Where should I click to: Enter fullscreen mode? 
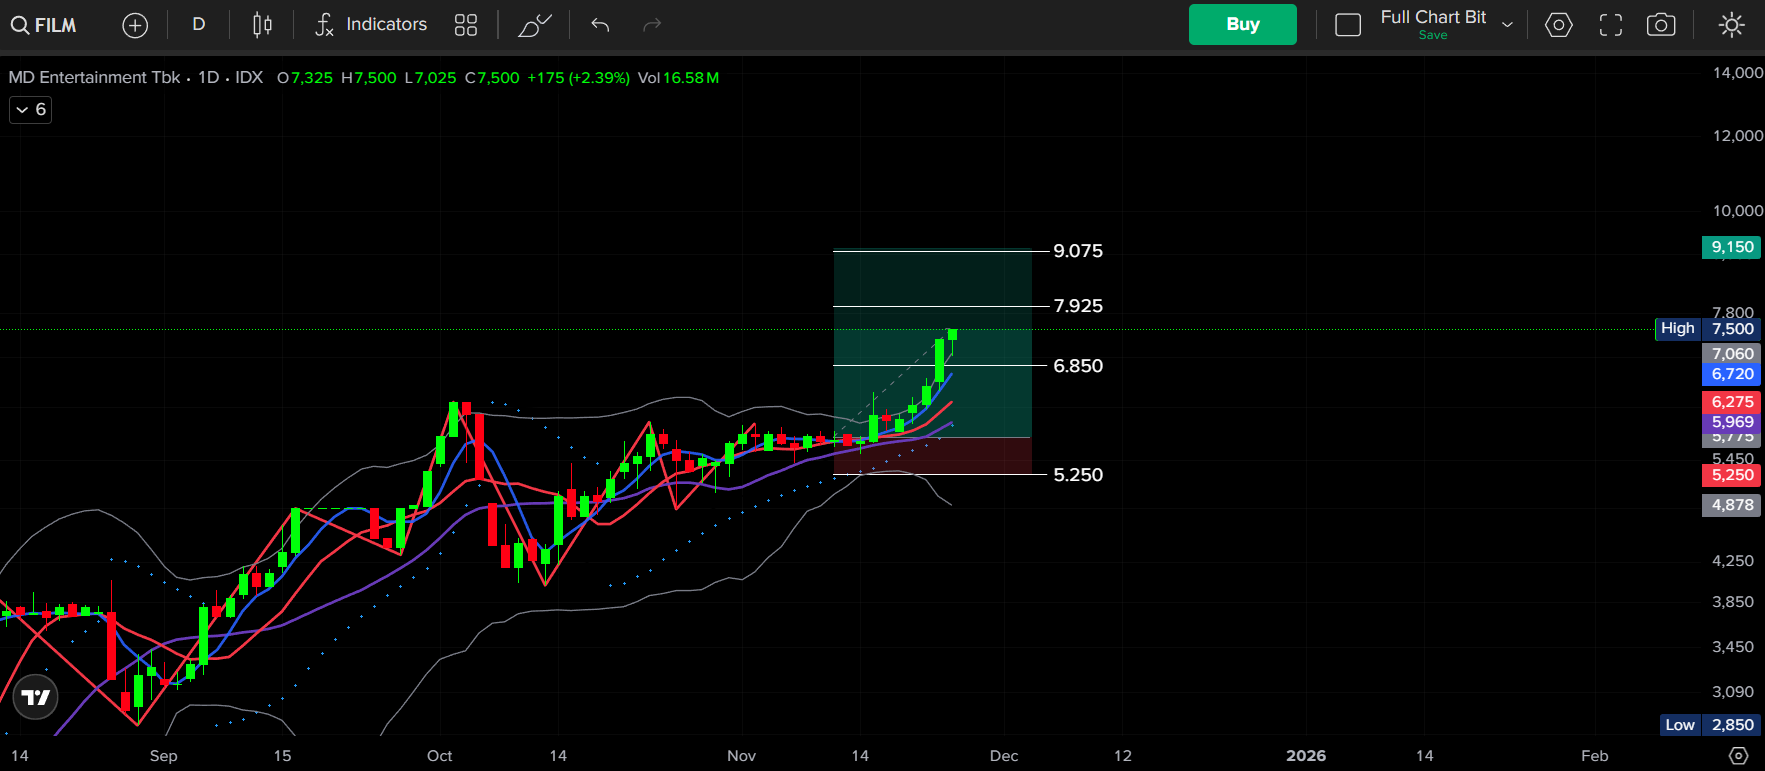1610,25
